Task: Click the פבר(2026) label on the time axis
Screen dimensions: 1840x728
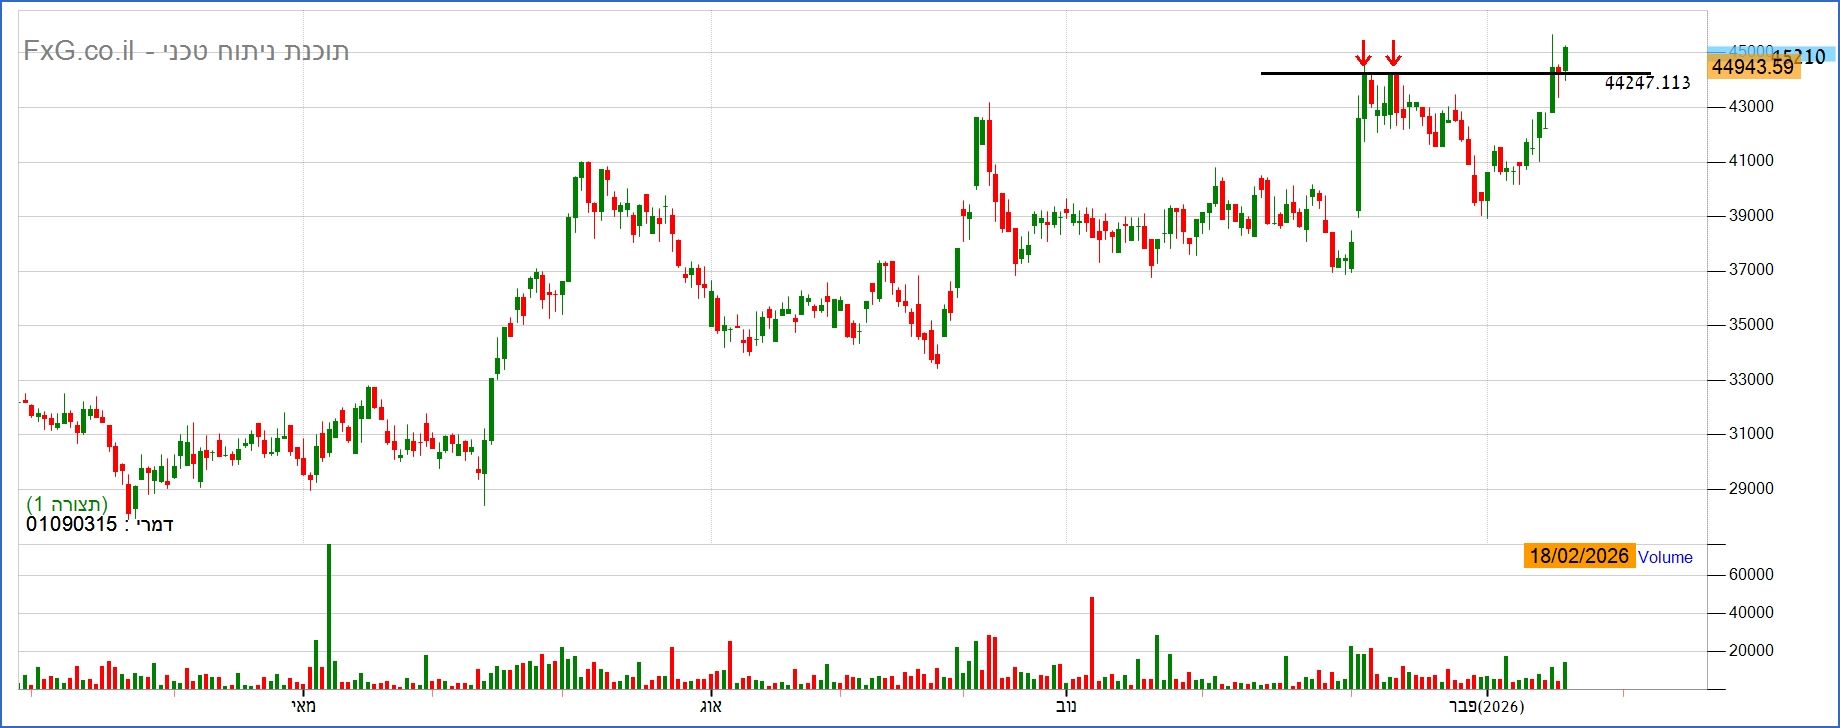Action: (x=1487, y=707)
